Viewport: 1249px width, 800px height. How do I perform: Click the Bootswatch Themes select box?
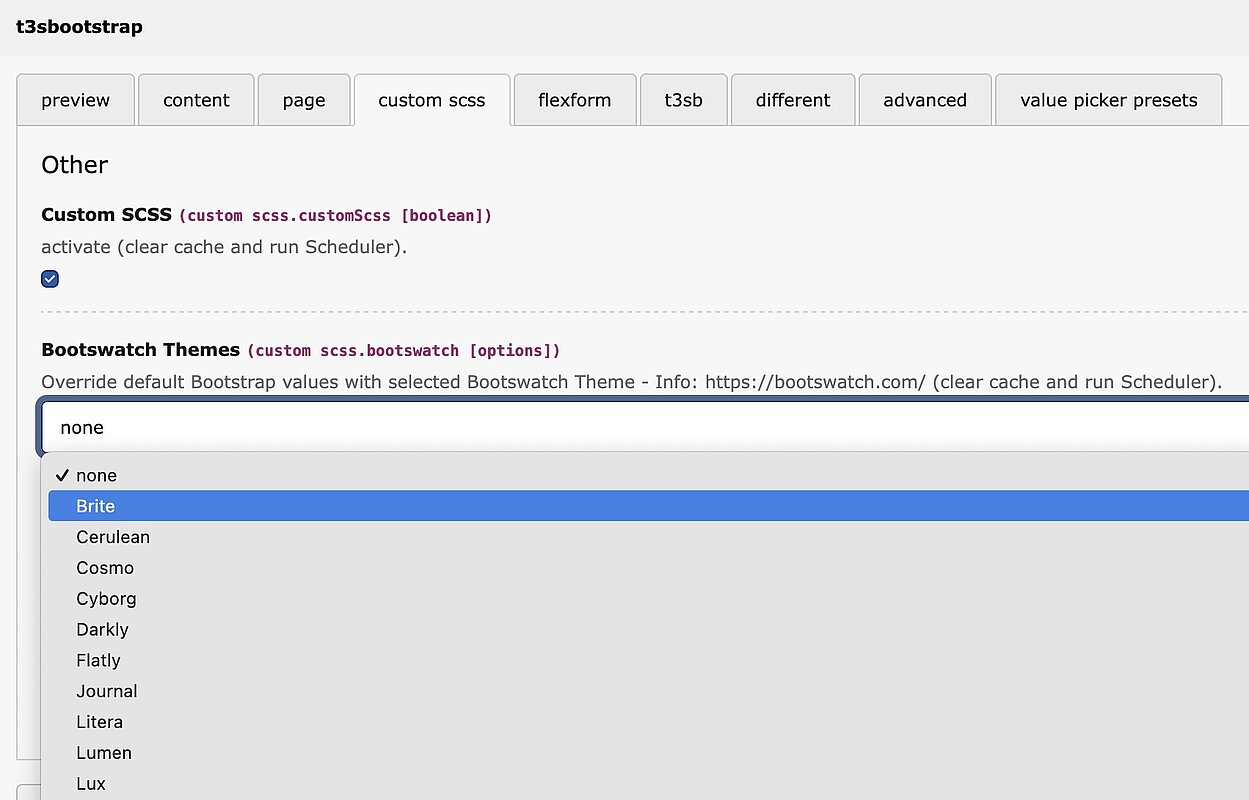click(x=640, y=427)
